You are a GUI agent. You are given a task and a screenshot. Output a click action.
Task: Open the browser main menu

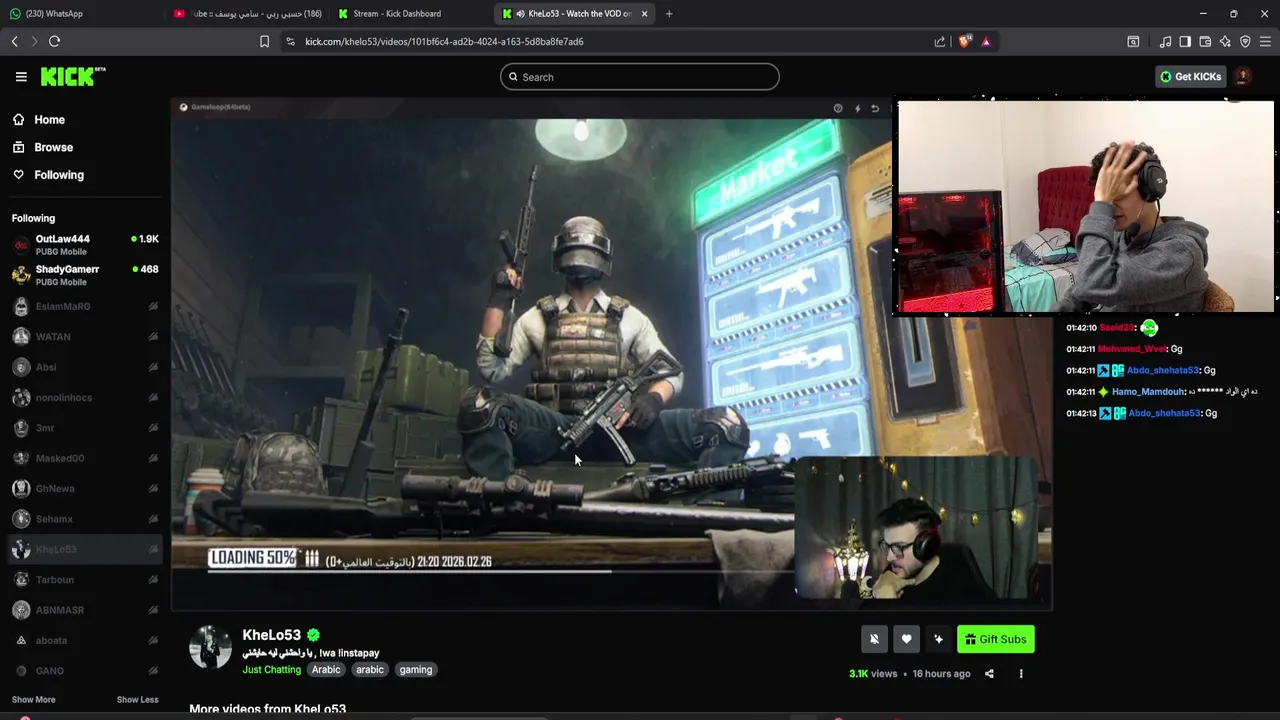pos(1265,41)
